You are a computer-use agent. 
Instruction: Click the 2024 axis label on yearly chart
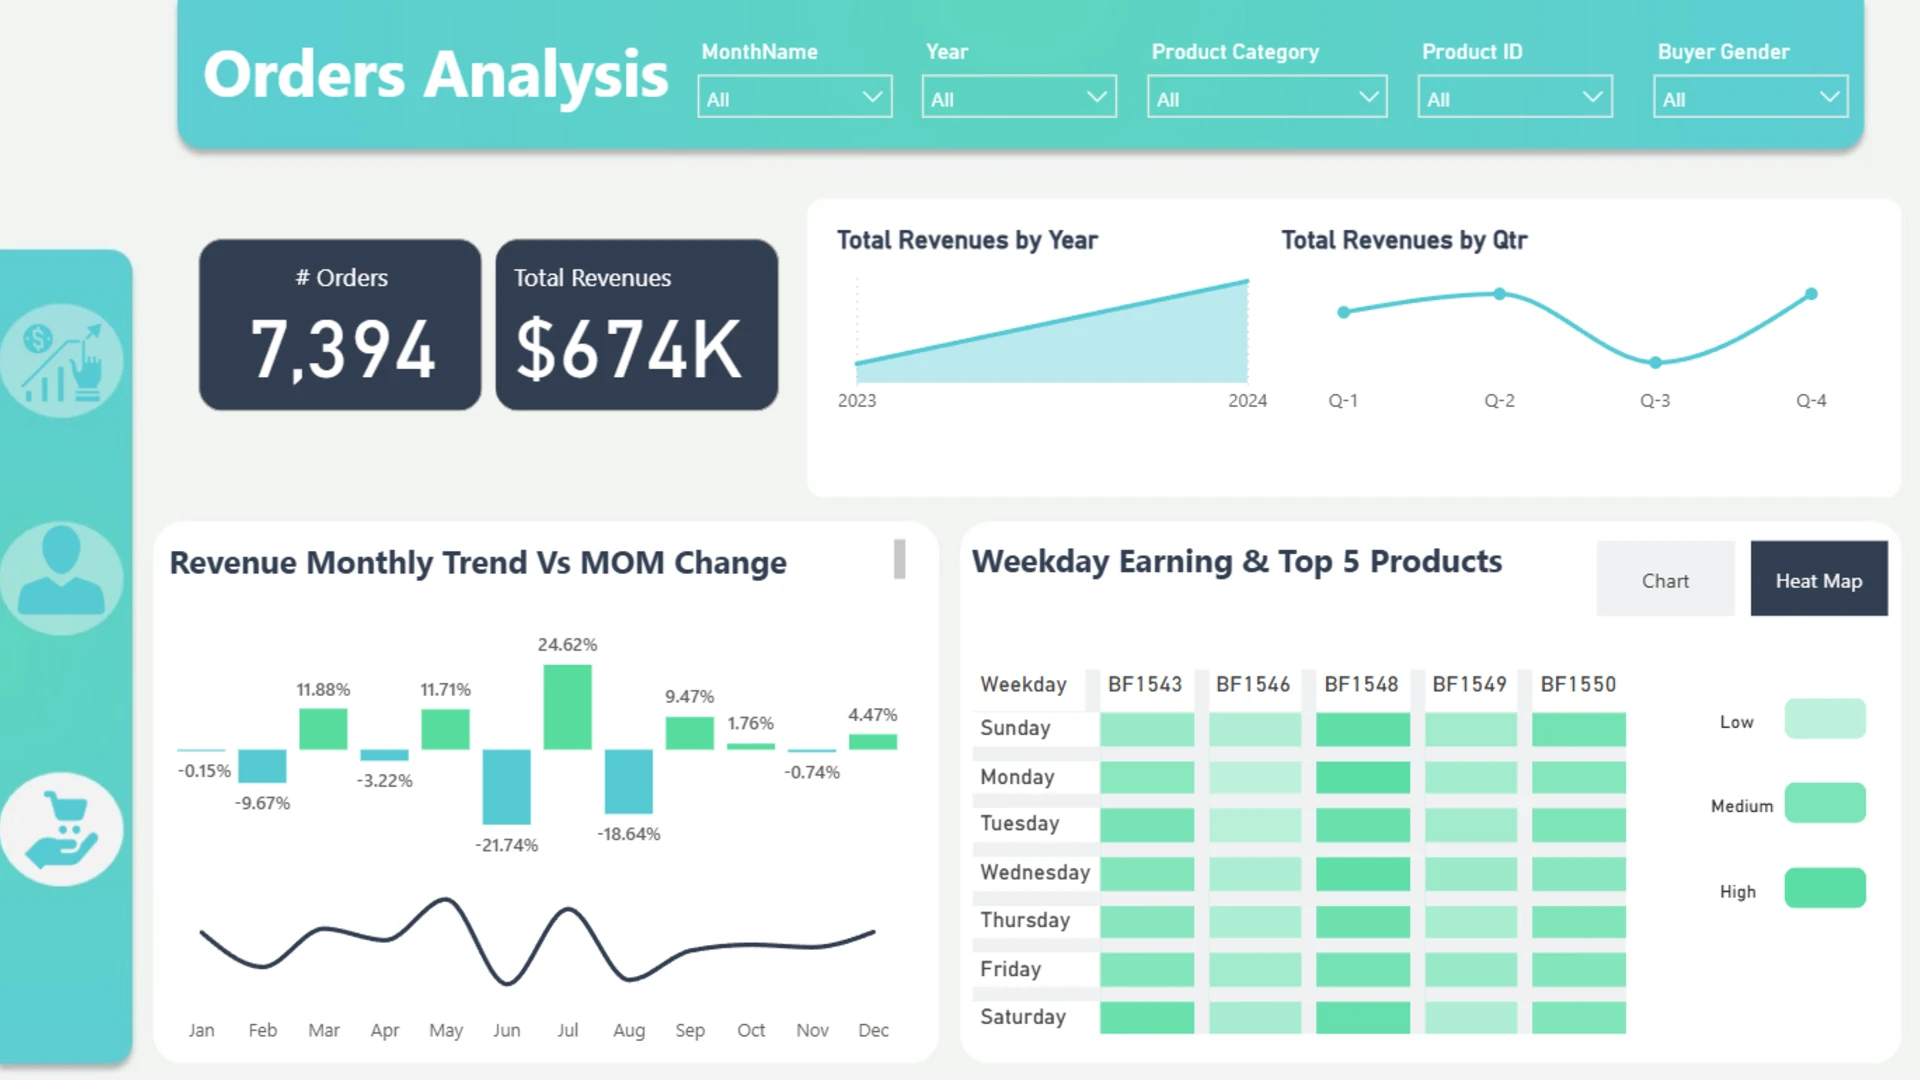click(x=1247, y=401)
